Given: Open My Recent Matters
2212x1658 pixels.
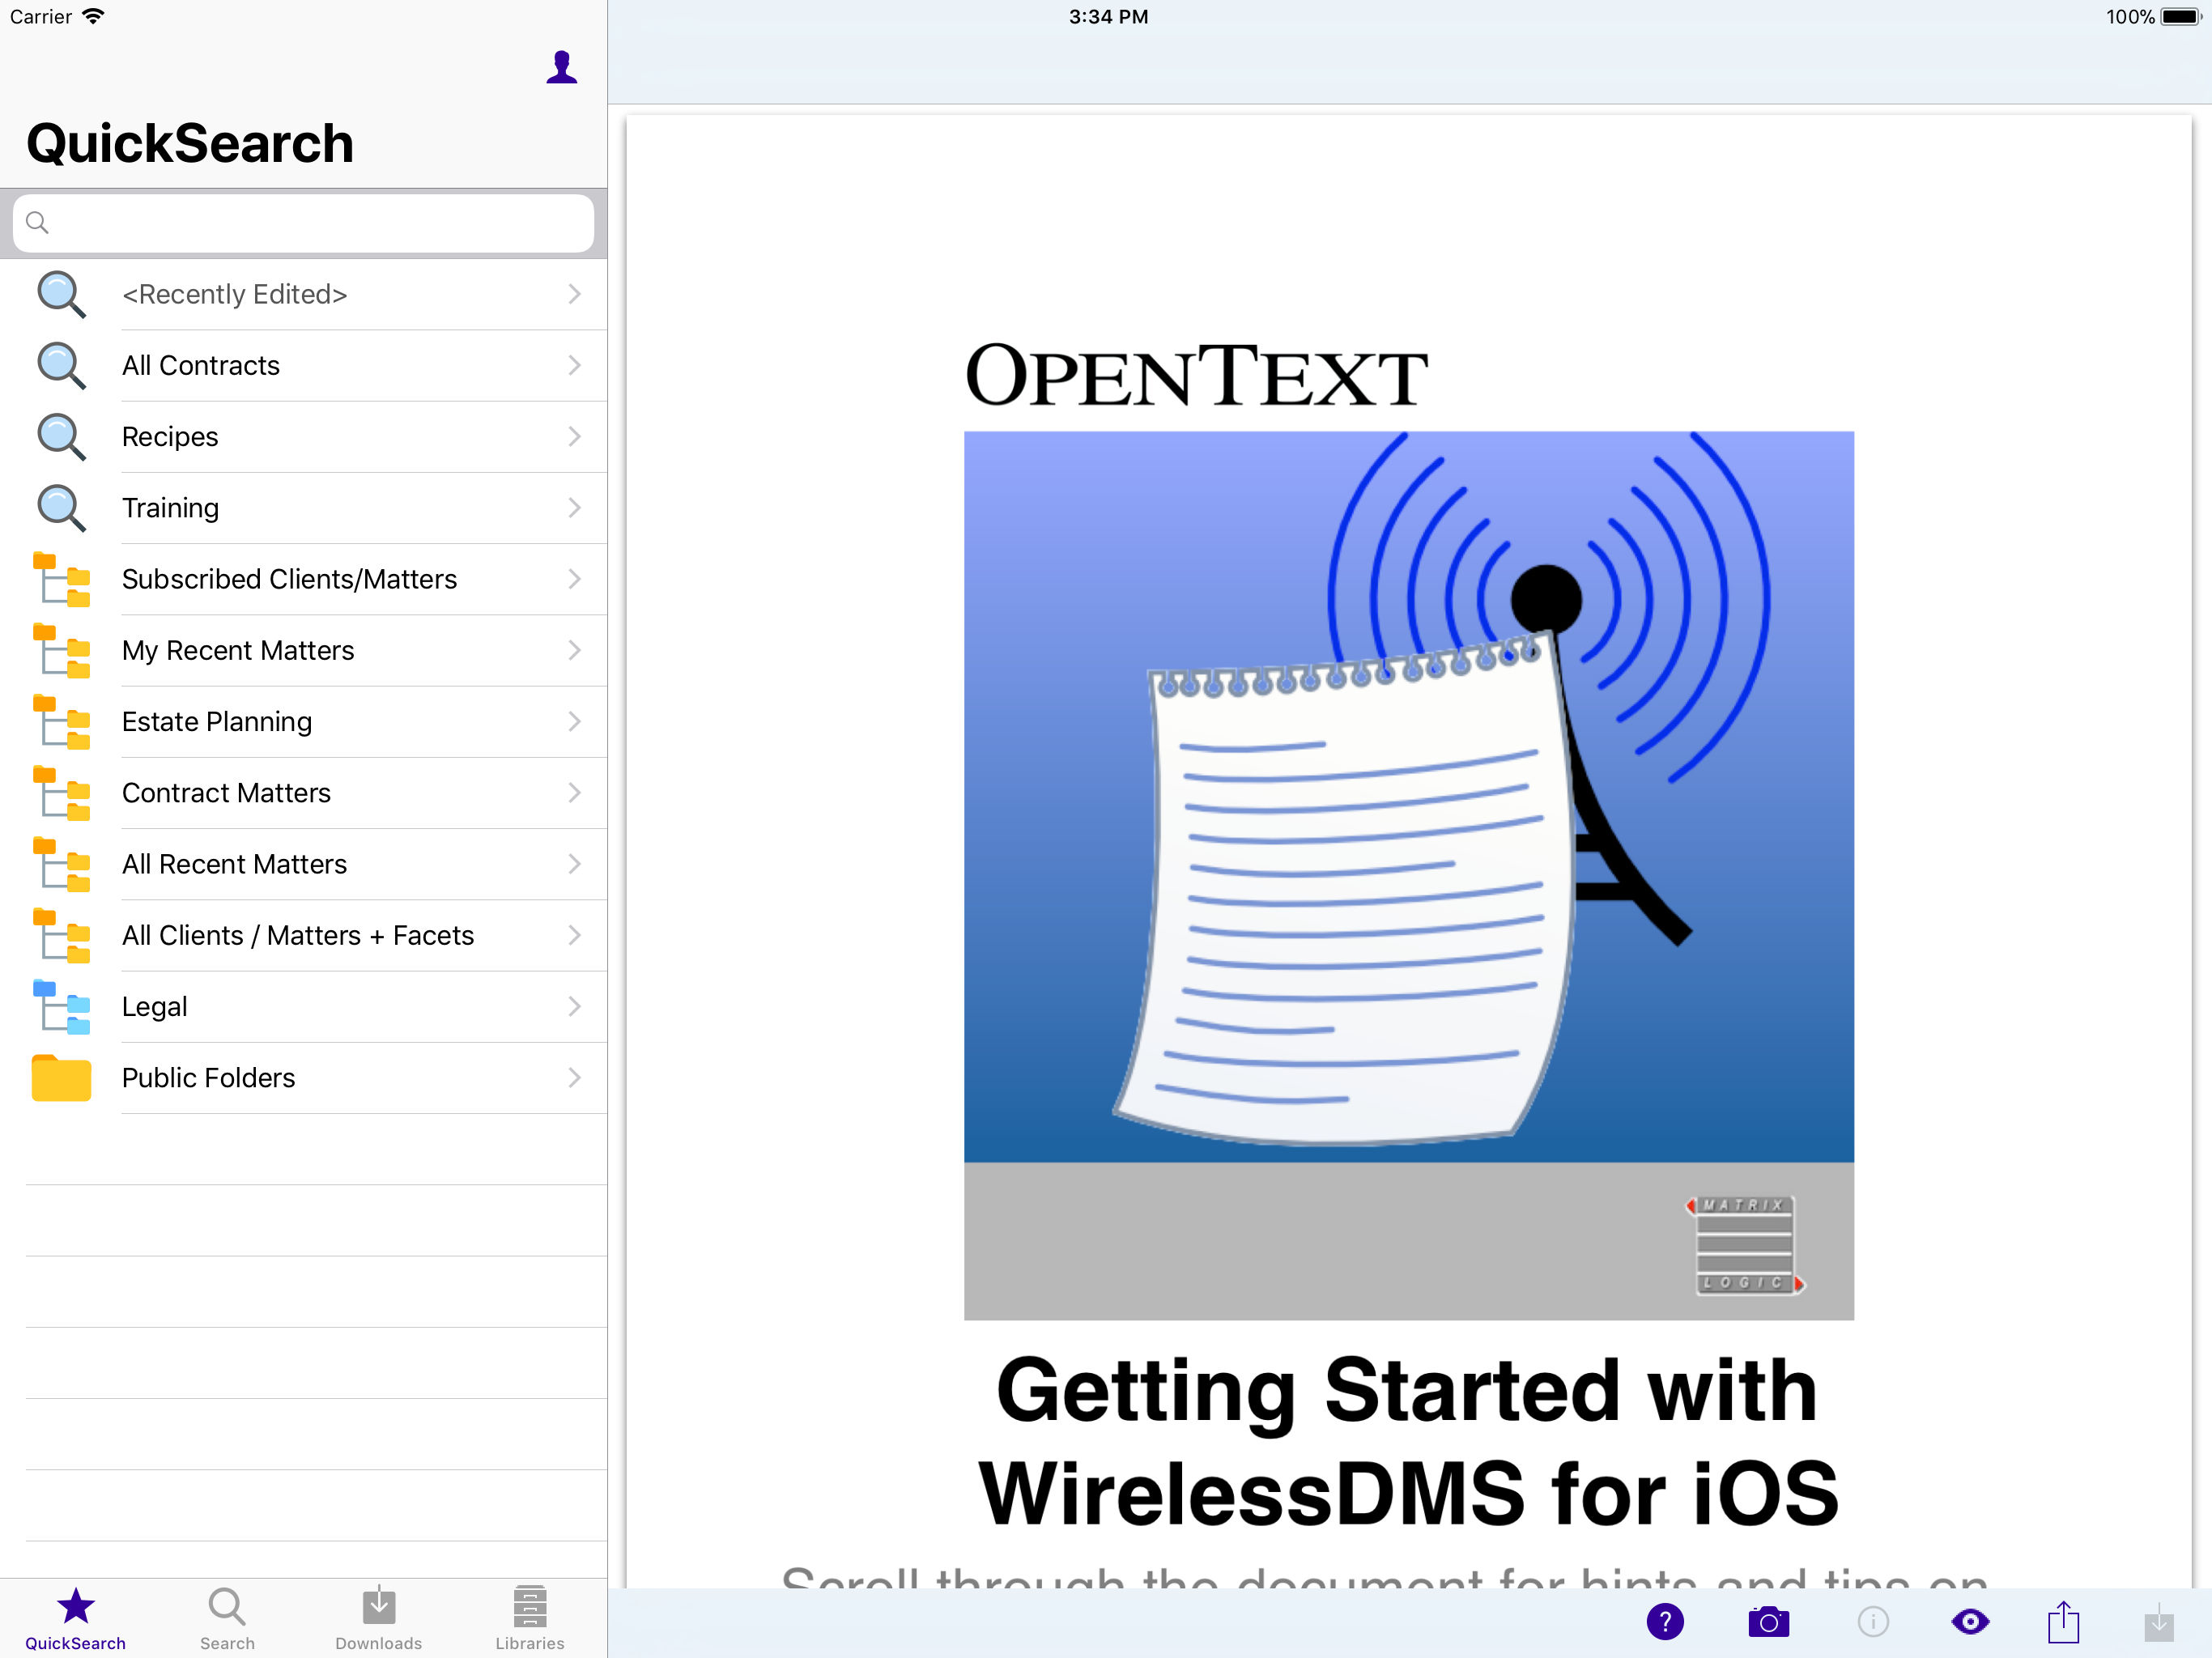Looking at the screenshot, I should coord(303,650).
